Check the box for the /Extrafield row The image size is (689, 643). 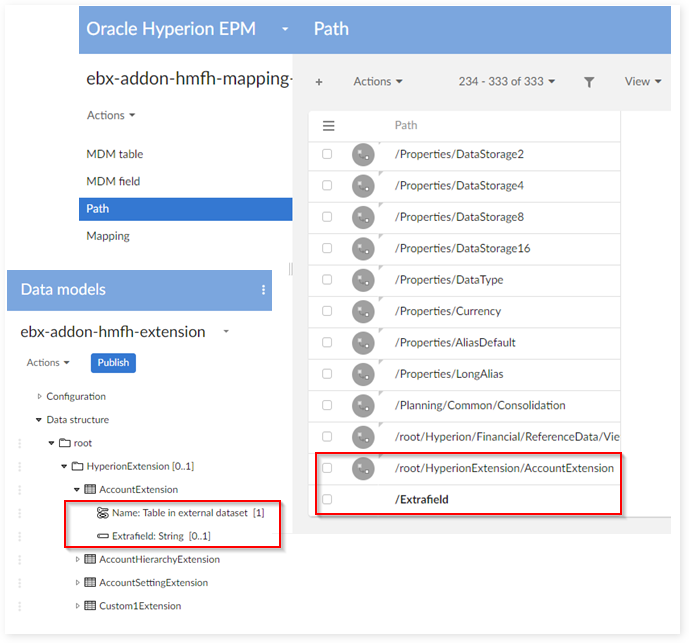pos(327,499)
